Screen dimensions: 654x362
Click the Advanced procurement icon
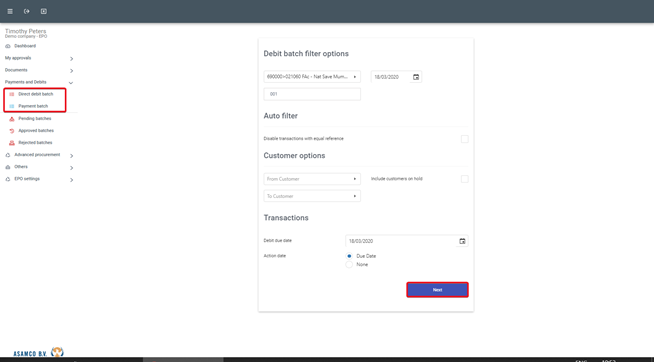click(8, 155)
